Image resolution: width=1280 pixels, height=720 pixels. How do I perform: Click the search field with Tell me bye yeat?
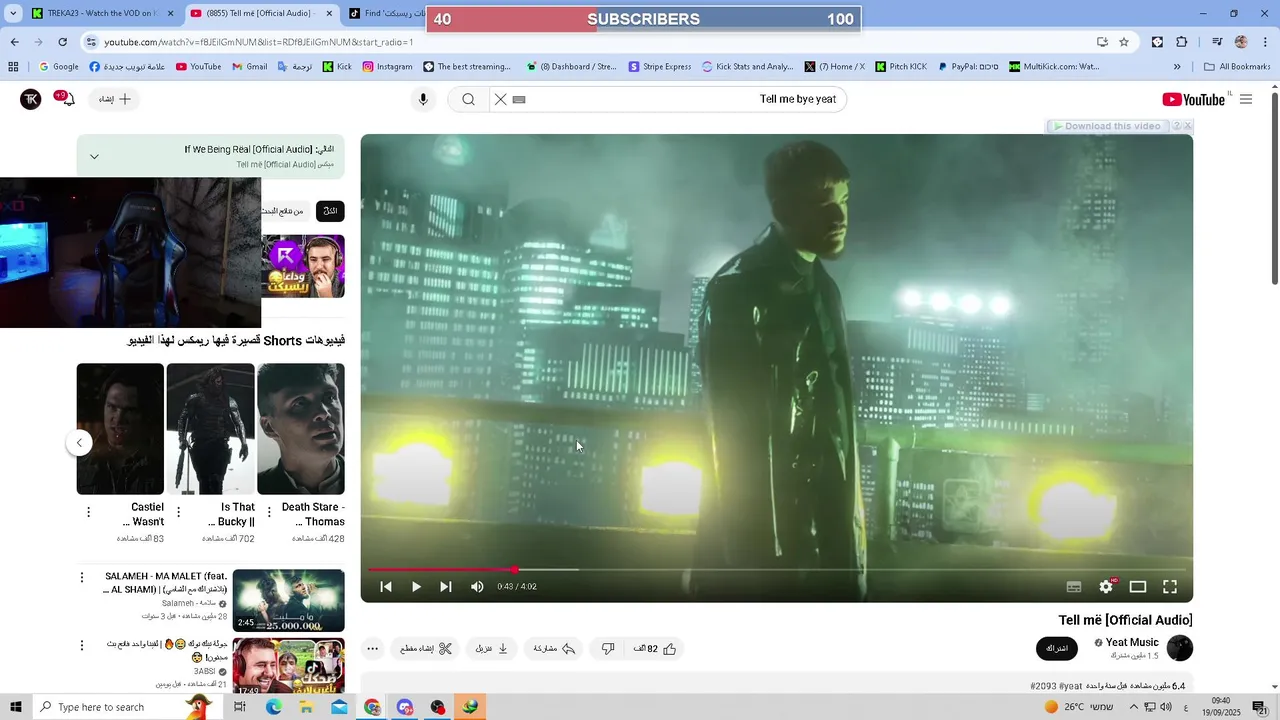point(678,99)
